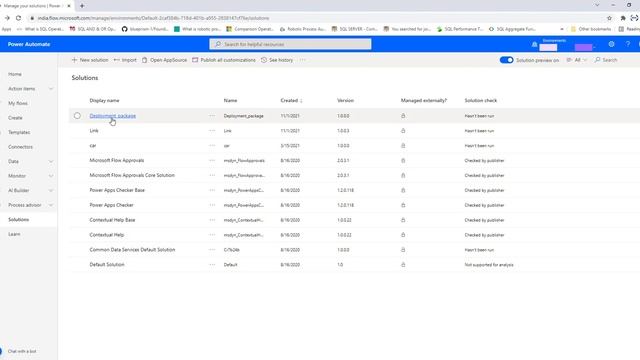The image size is (640, 360).
Task: Click the Solution check column header
Action: (481, 100)
